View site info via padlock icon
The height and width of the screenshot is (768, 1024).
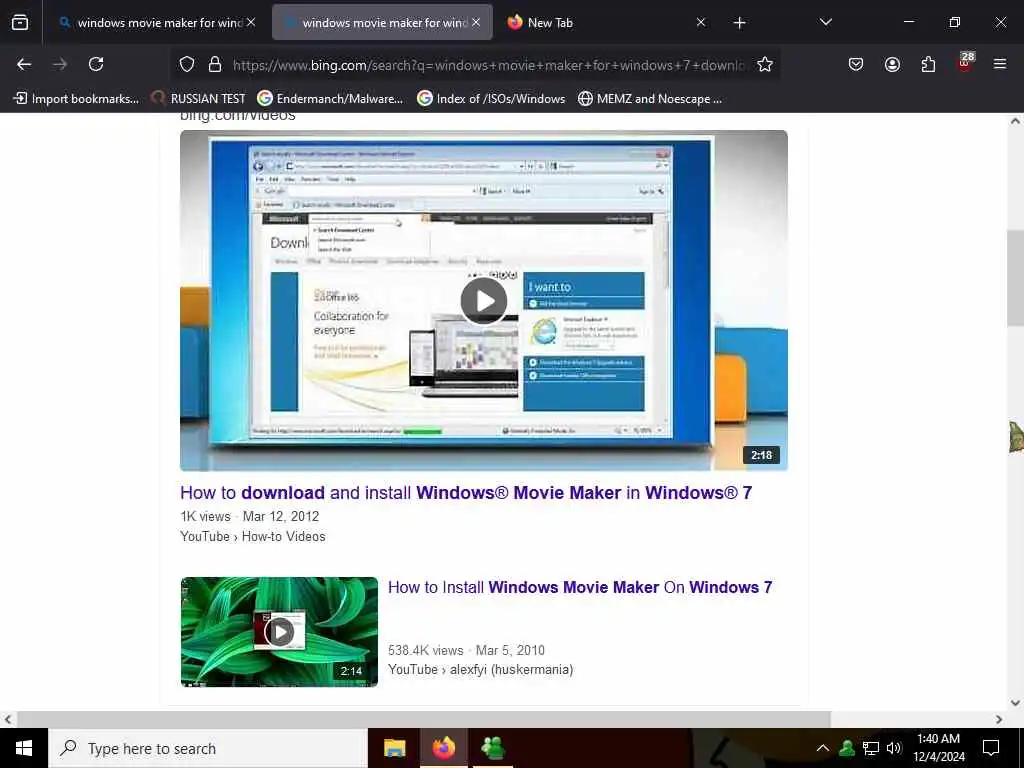215,64
